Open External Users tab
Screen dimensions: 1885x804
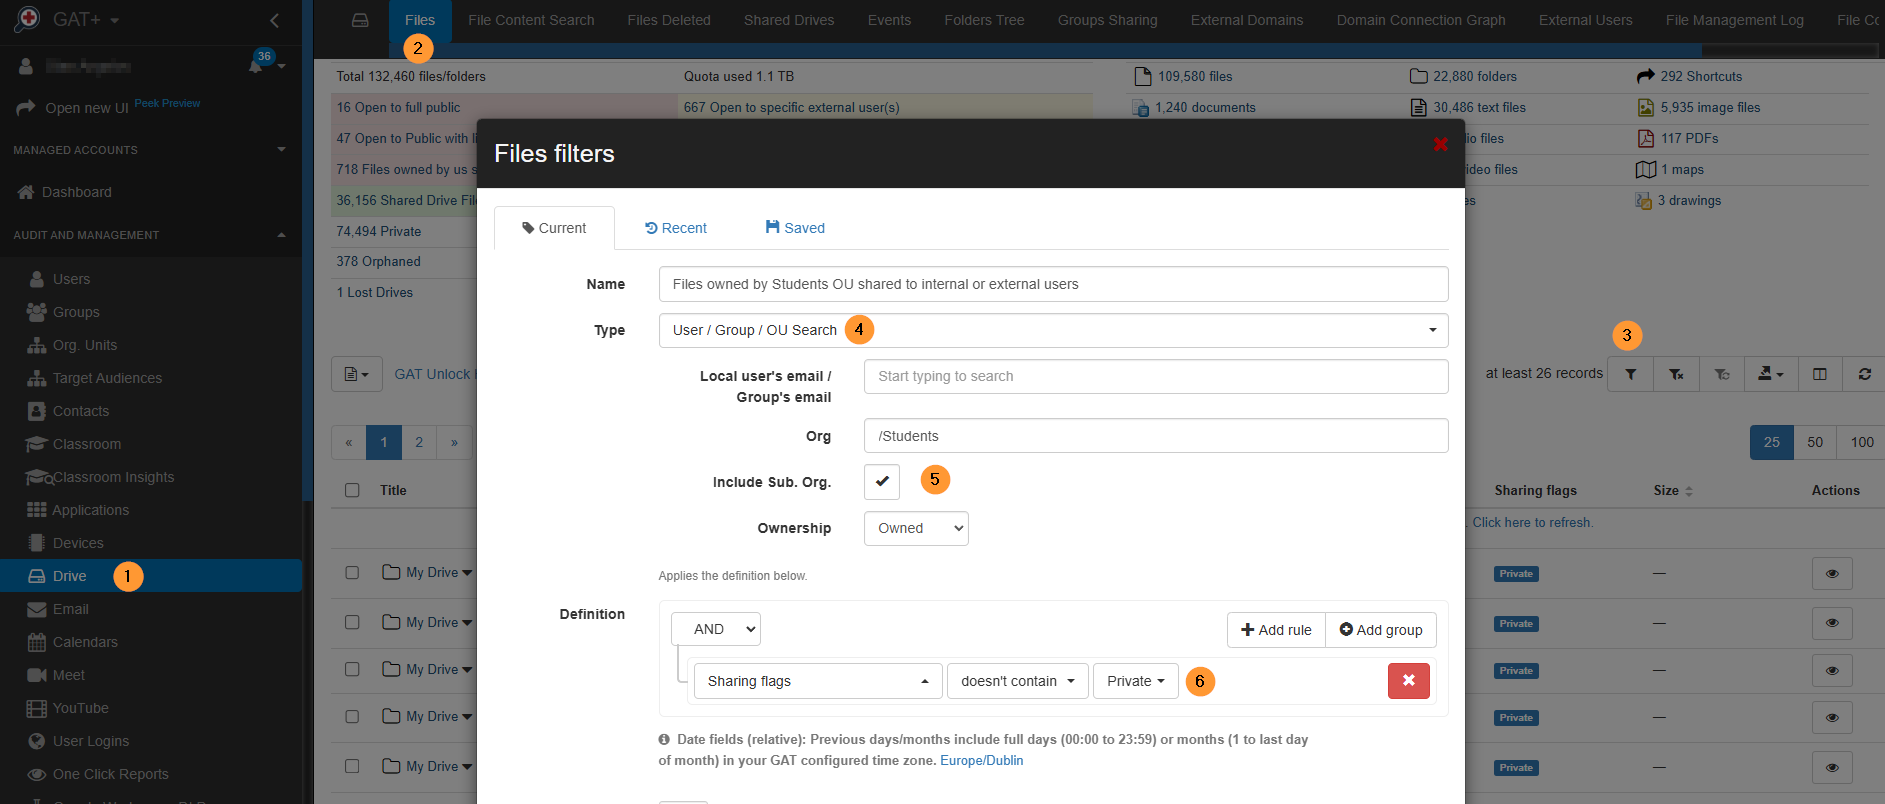click(1585, 20)
